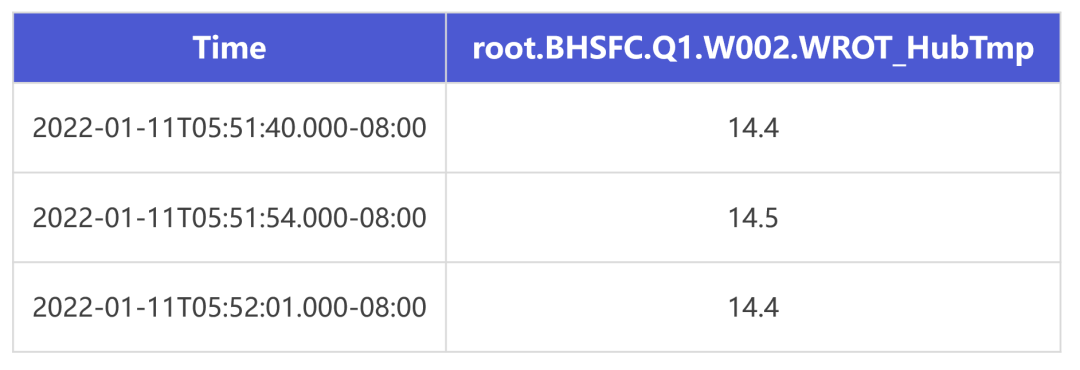The image size is (1080, 370).
Task: Choose the last timestamp under Time
Action: [x=229, y=307]
